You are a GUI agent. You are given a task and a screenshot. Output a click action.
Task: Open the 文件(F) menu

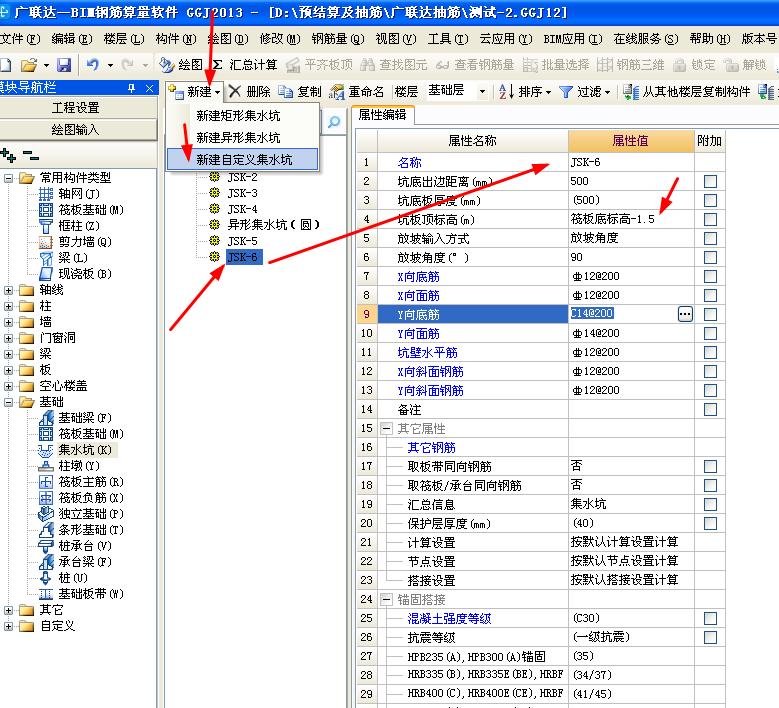[20, 39]
